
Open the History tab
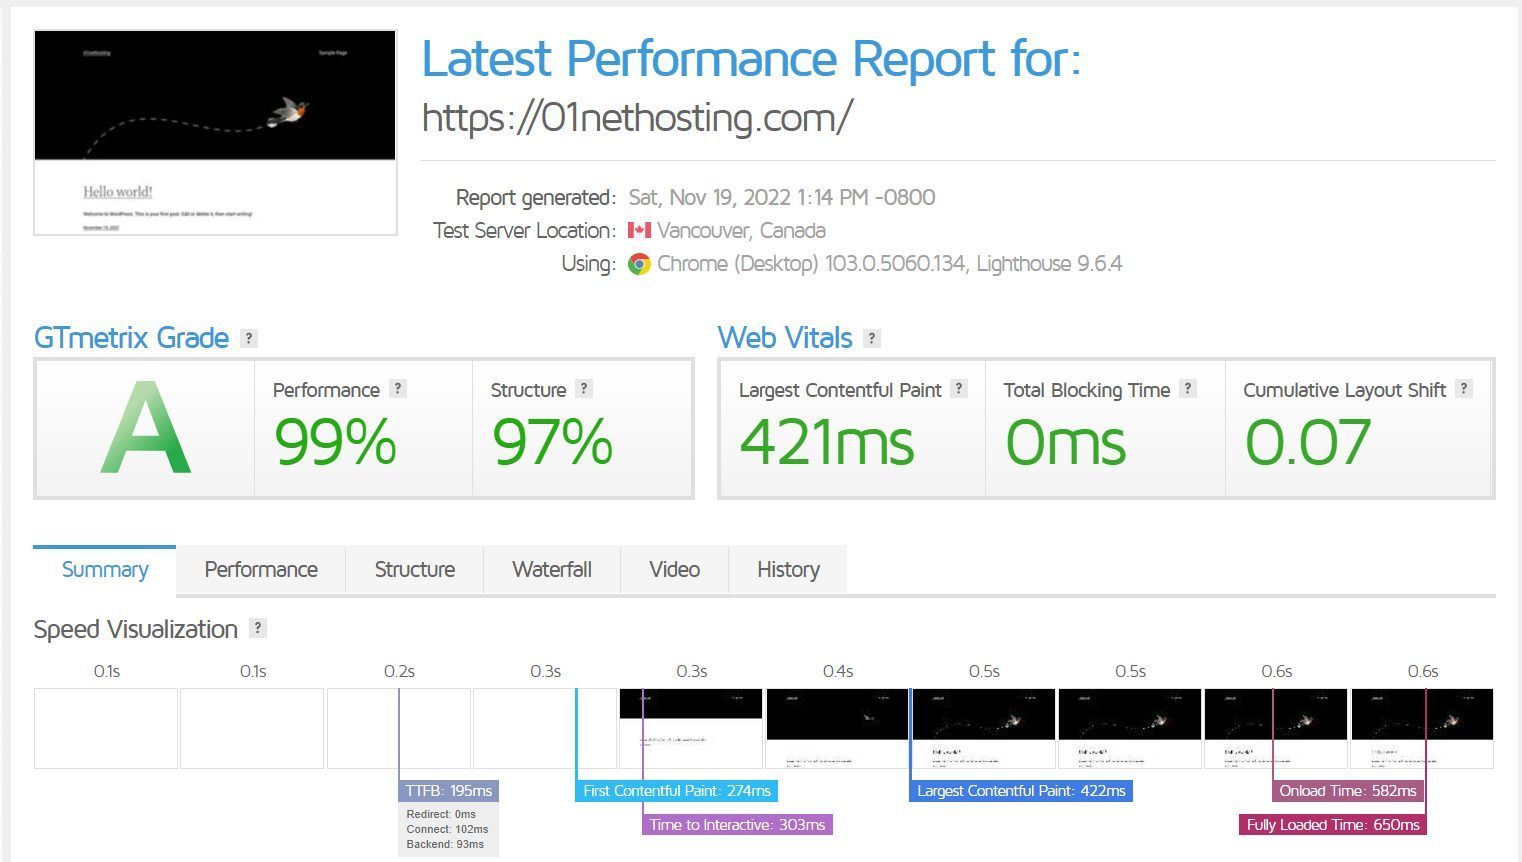788,570
